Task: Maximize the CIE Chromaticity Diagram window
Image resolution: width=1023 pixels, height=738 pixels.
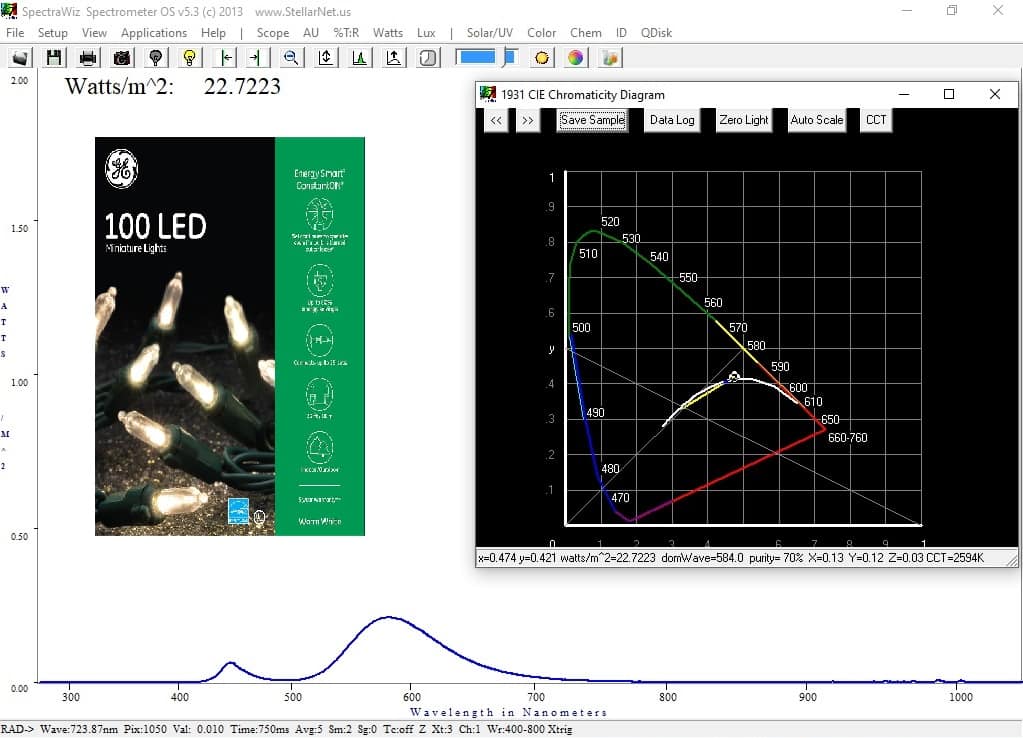Action: [x=949, y=95]
